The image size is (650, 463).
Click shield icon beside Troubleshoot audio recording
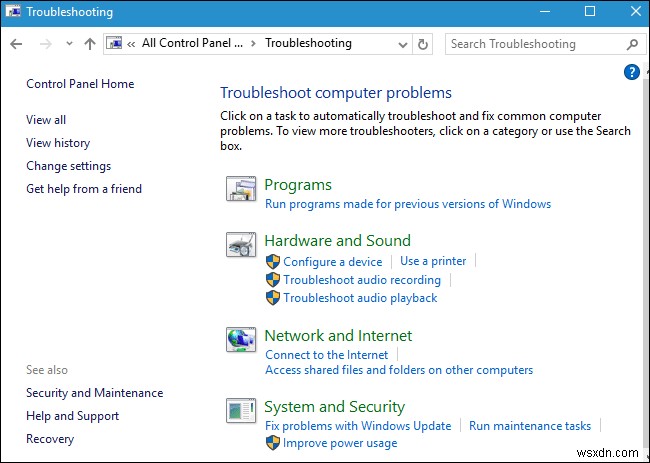pyautogui.click(x=273, y=280)
